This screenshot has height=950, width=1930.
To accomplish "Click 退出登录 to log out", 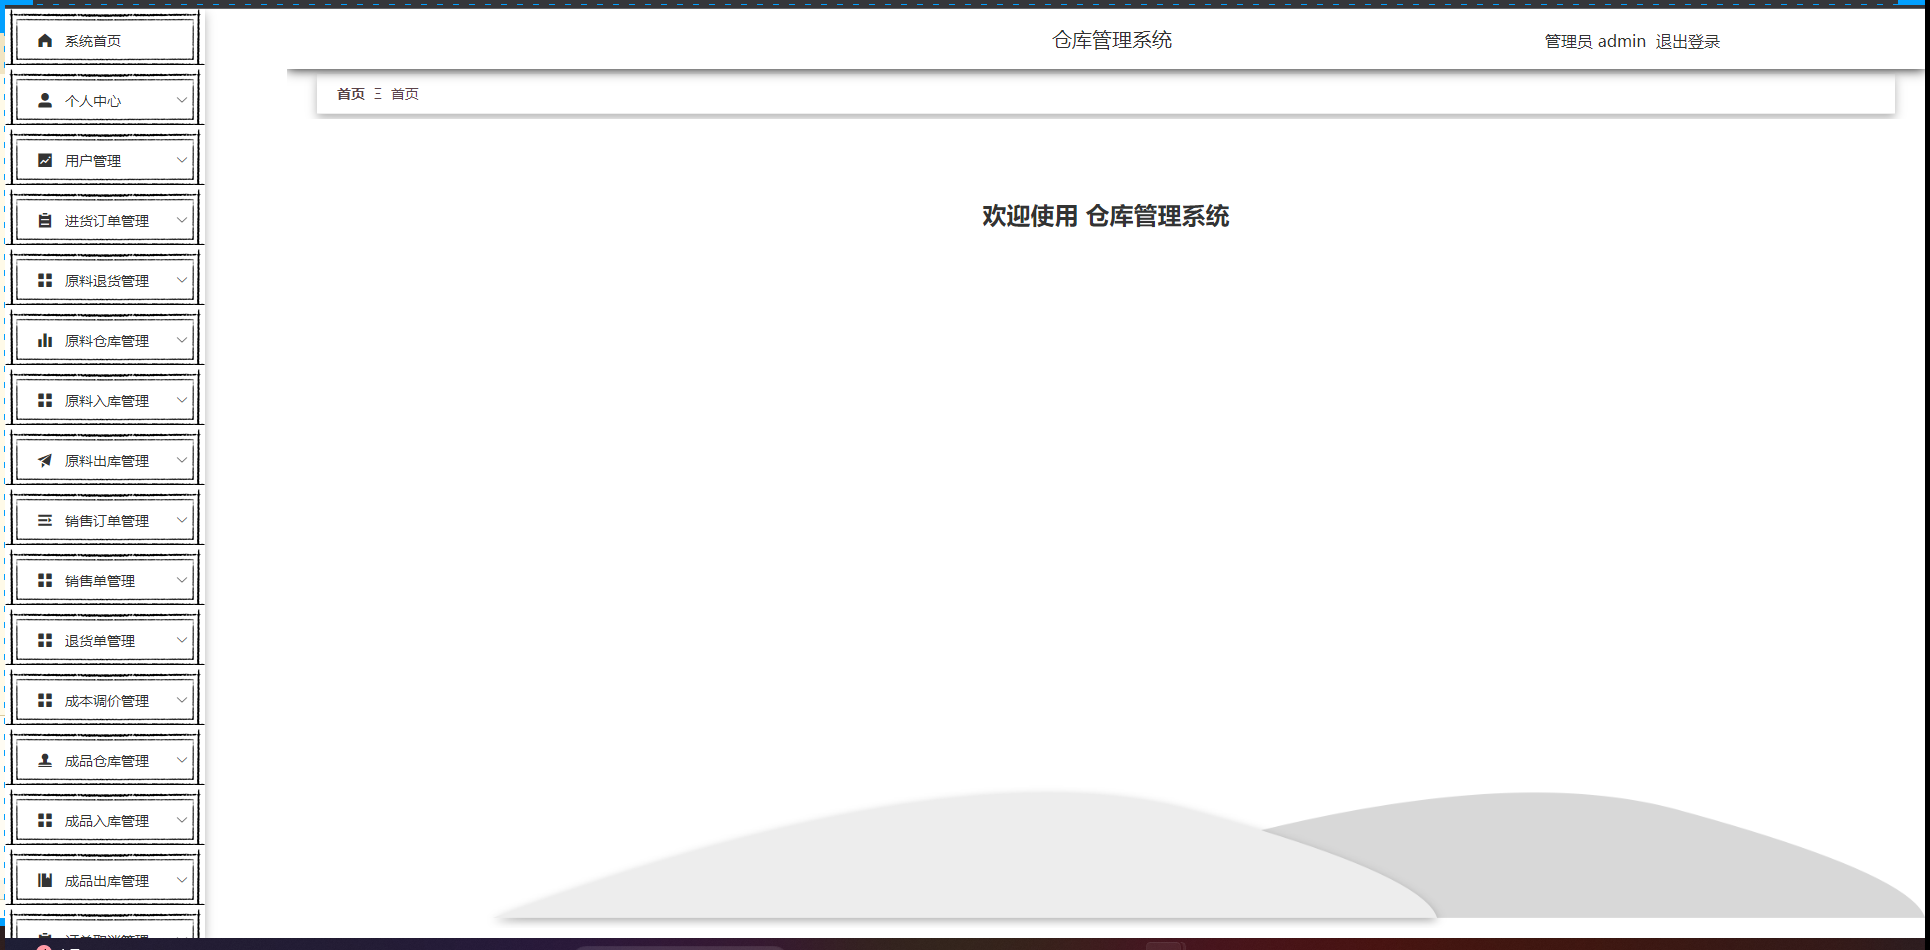I will point(1687,41).
